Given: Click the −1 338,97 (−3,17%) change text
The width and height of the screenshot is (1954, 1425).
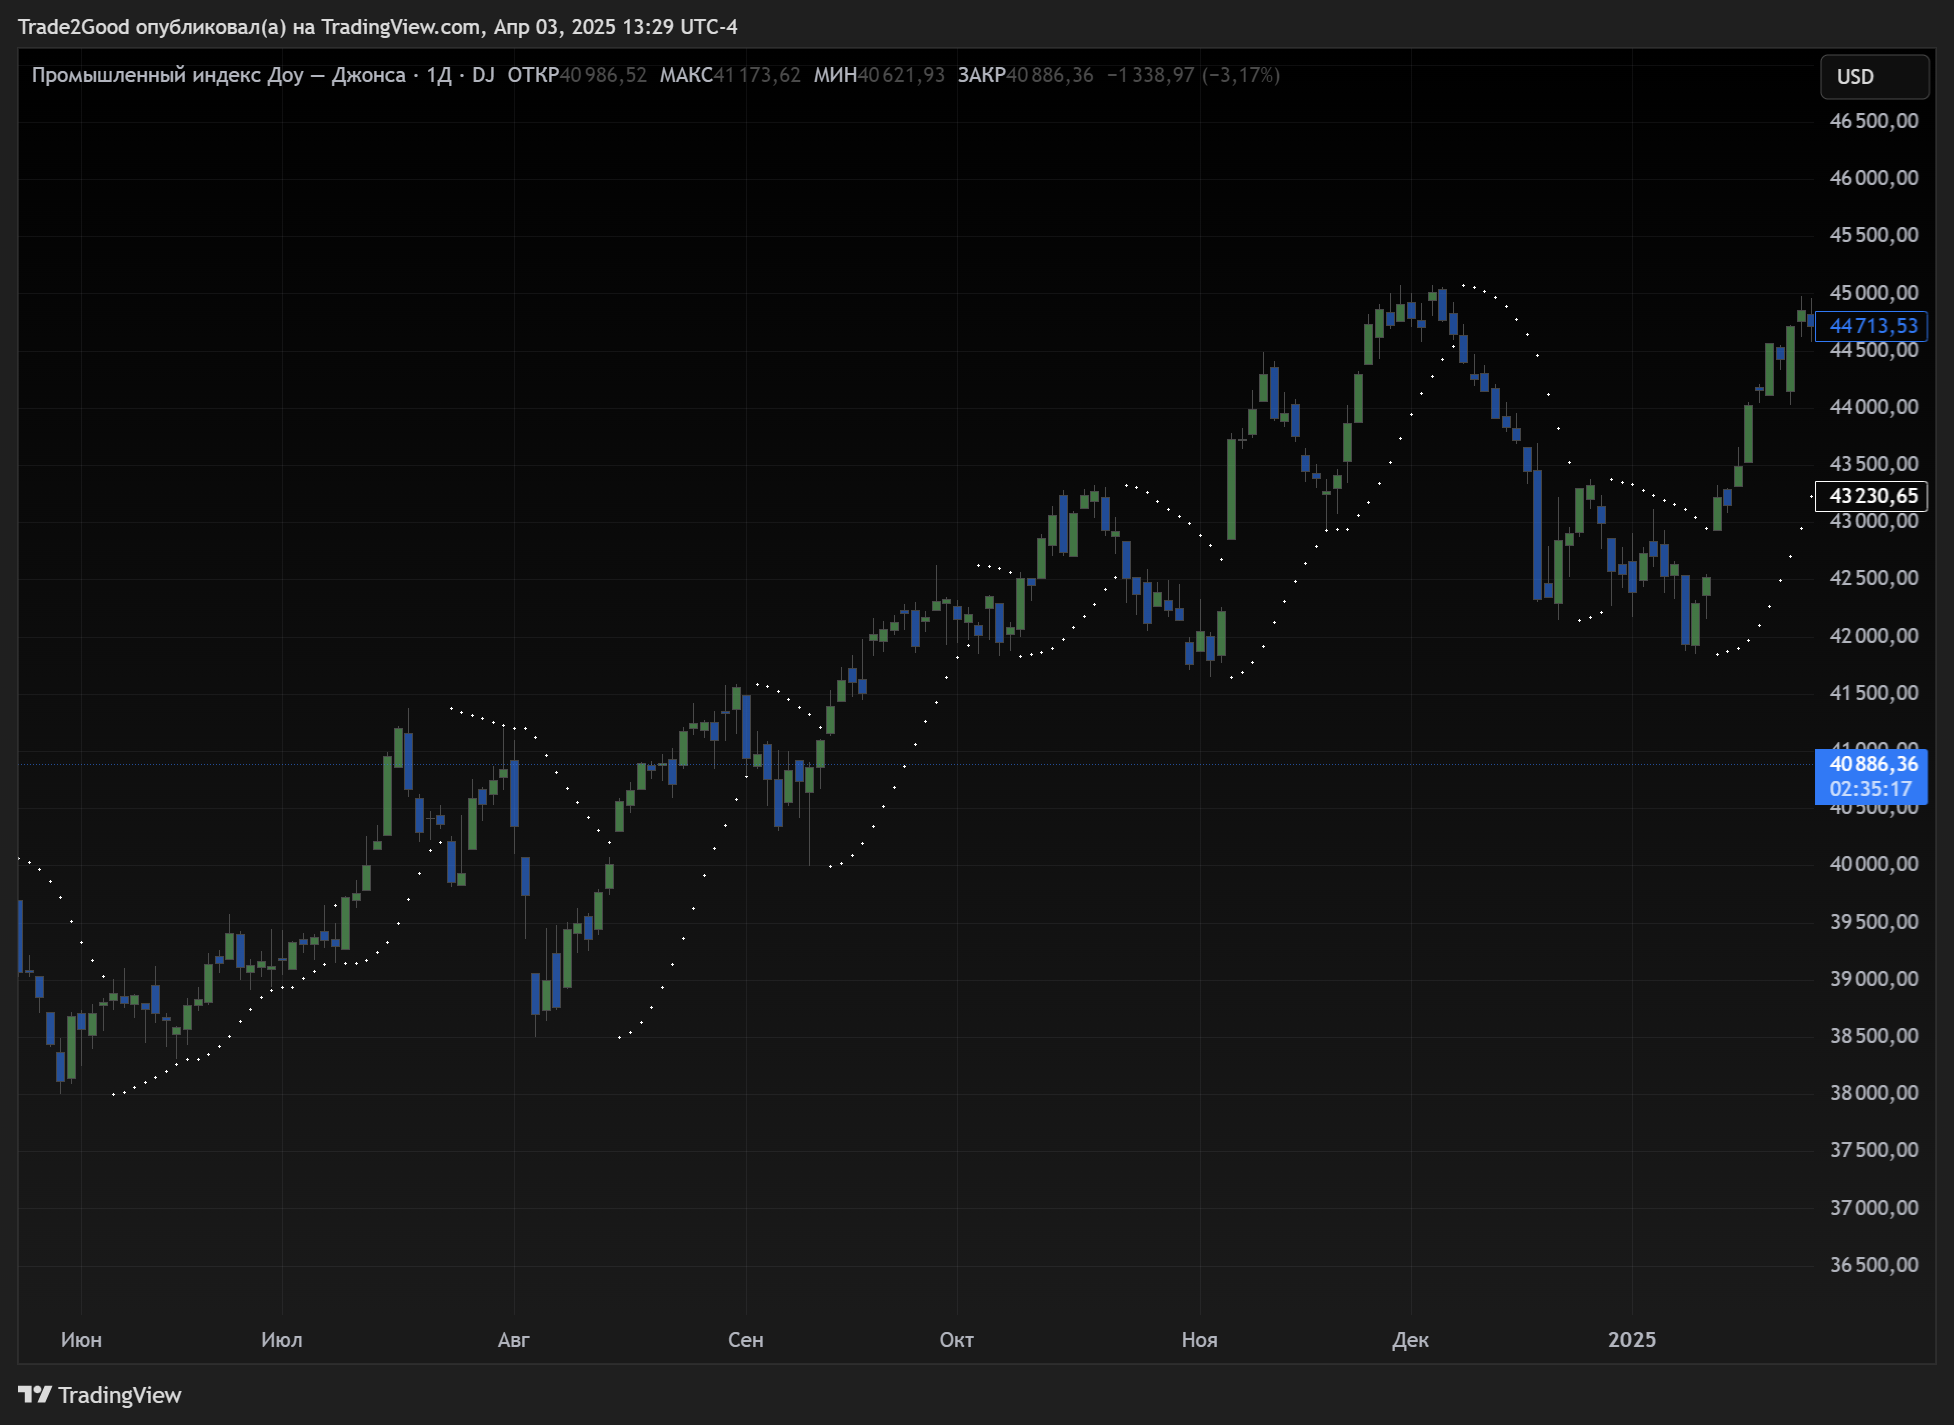Looking at the screenshot, I should (1193, 75).
